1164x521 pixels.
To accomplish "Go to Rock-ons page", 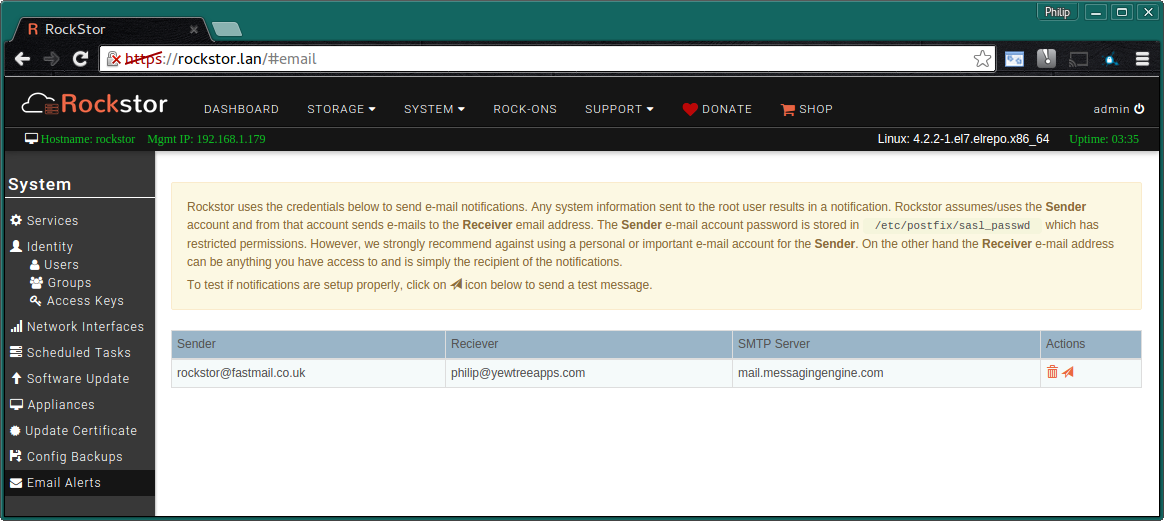I will (525, 109).
